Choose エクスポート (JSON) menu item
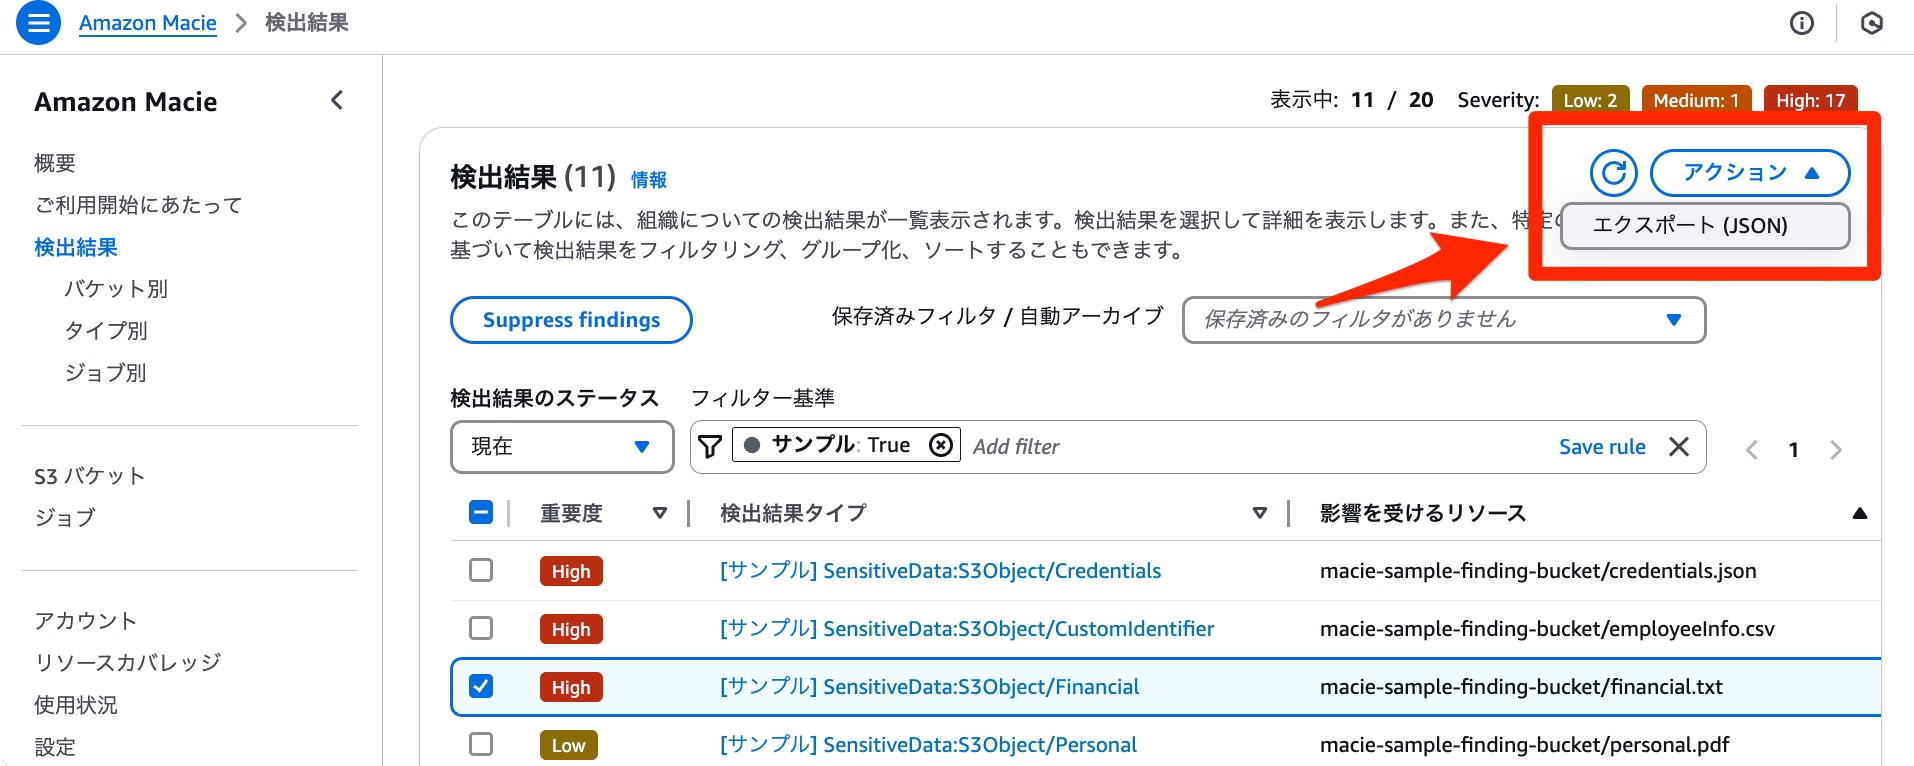 tap(1704, 226)
